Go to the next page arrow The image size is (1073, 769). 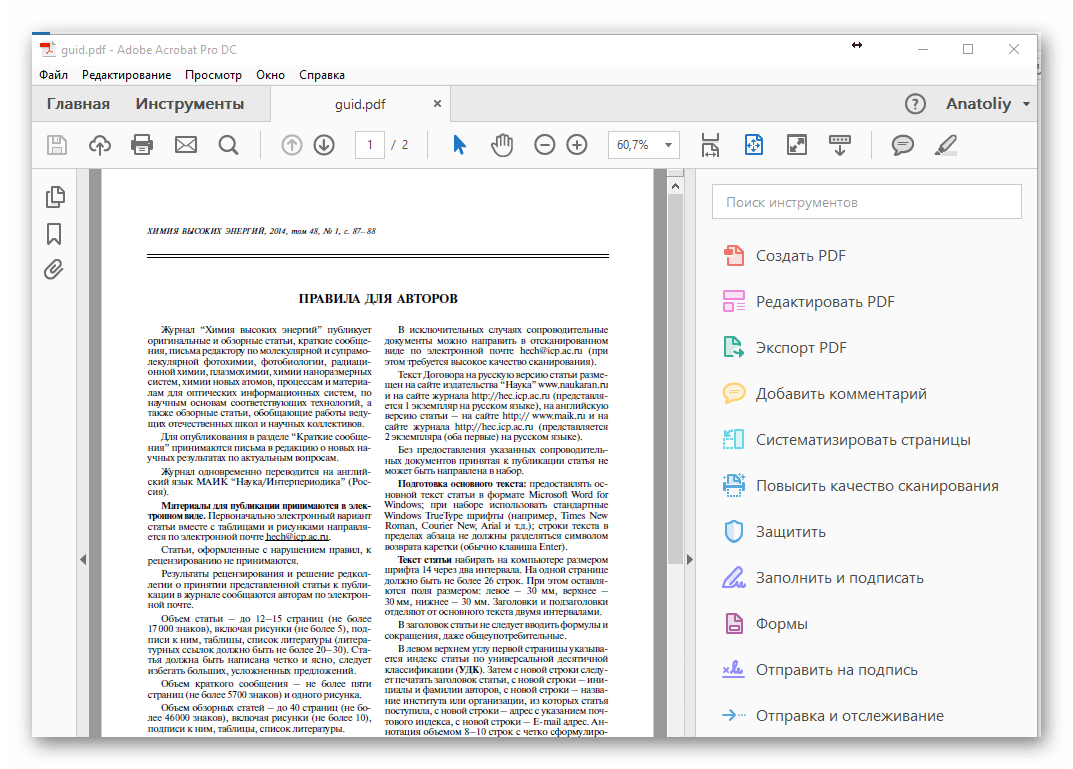coord(324,145)
